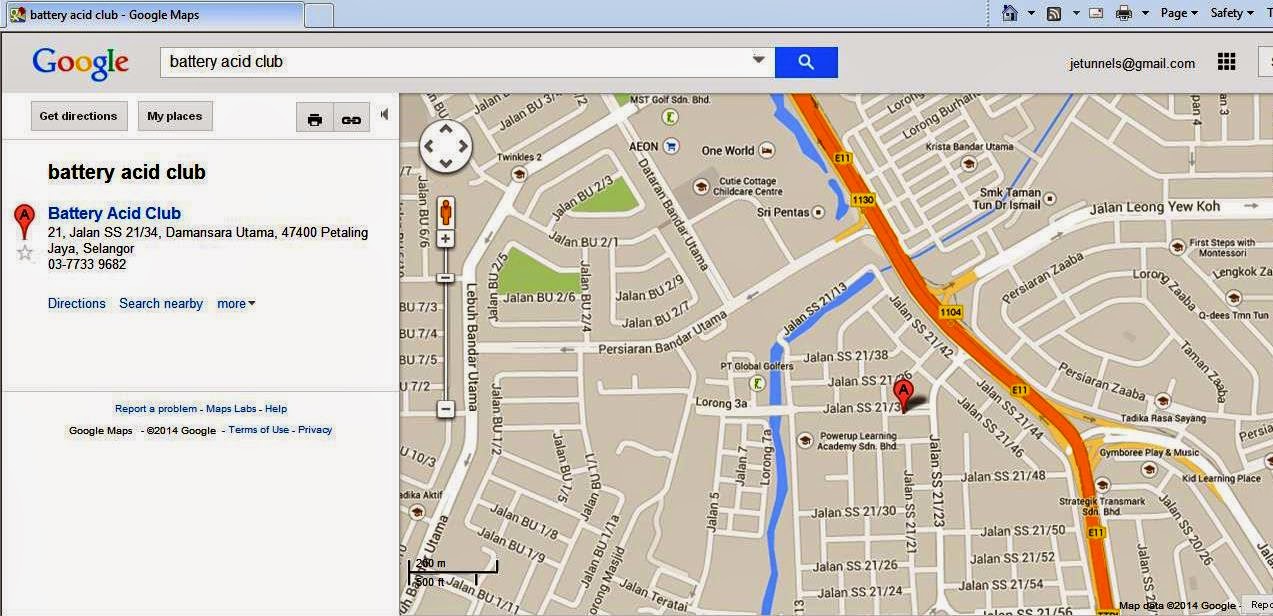The height and width of the screenshot is (616, 1273).
Task: Open the Help link
Action: coord(276,409)
